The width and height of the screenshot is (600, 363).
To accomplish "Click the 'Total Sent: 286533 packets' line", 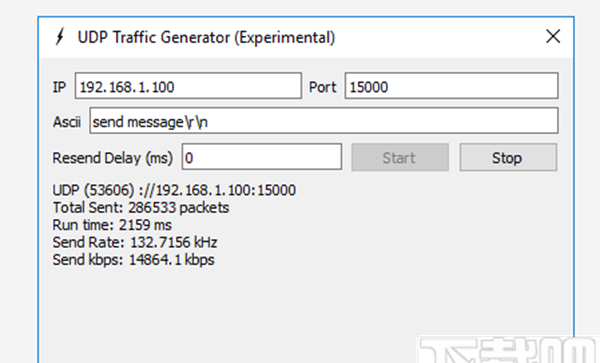I will click(141, 208).
